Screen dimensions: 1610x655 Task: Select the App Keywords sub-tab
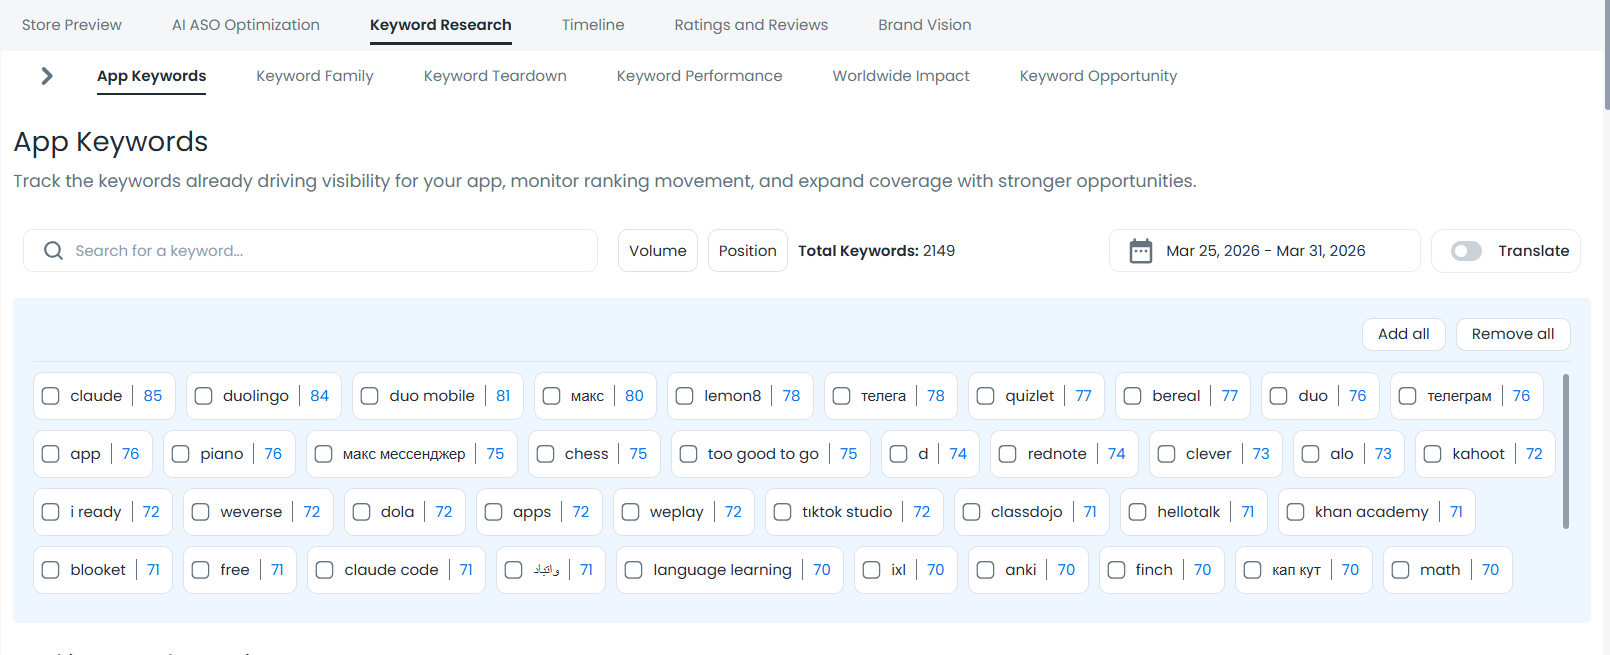151,76
